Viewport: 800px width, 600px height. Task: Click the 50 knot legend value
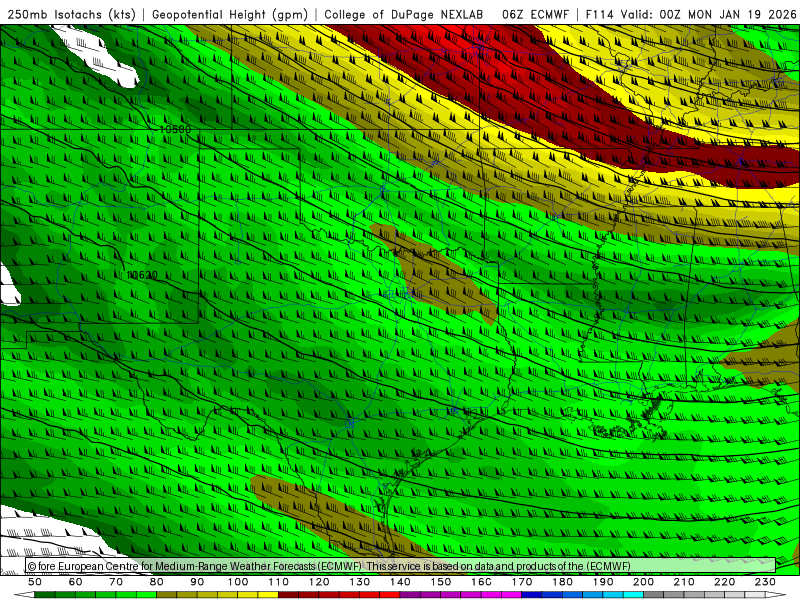coord(35,582)
